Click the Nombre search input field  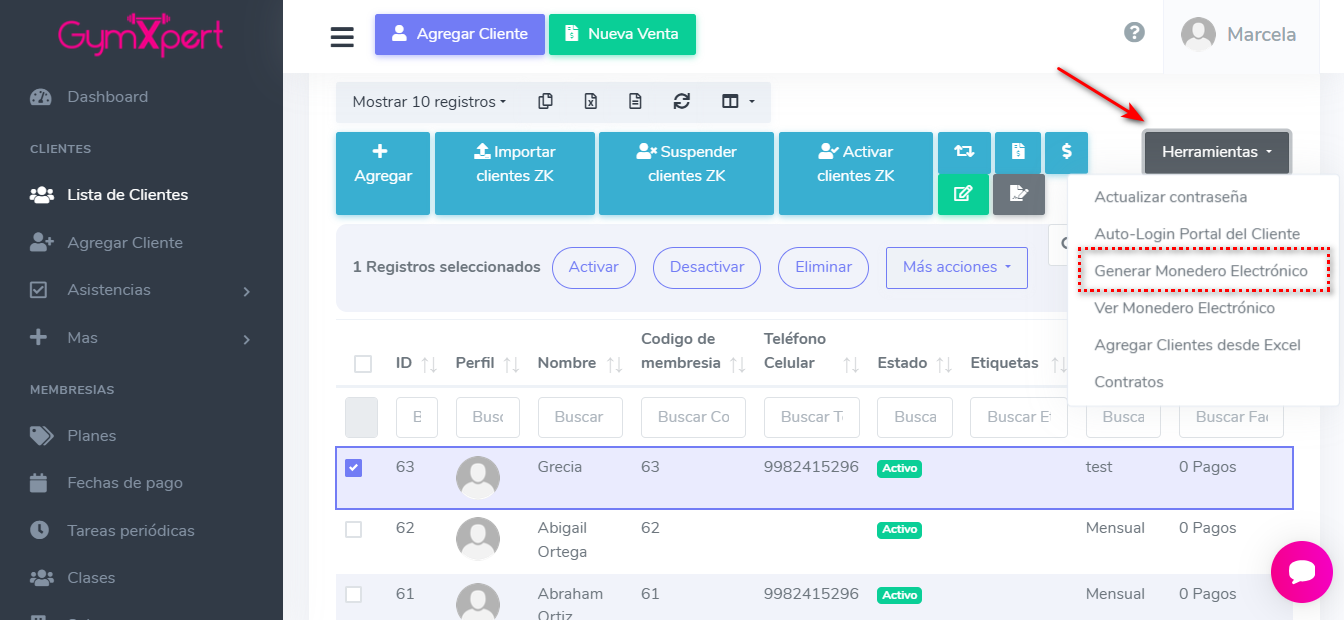(580, 417)
